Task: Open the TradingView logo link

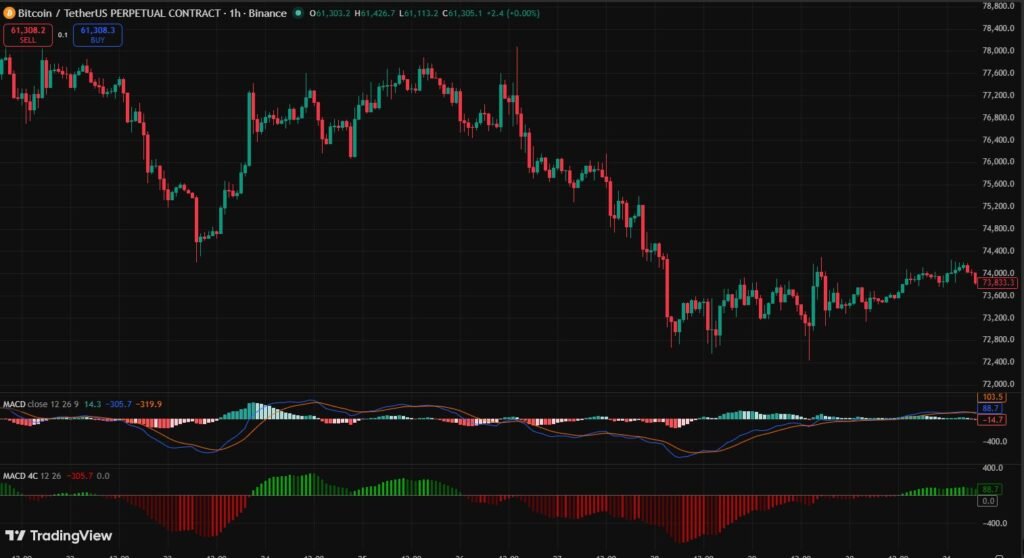Action: pos(59,536)
